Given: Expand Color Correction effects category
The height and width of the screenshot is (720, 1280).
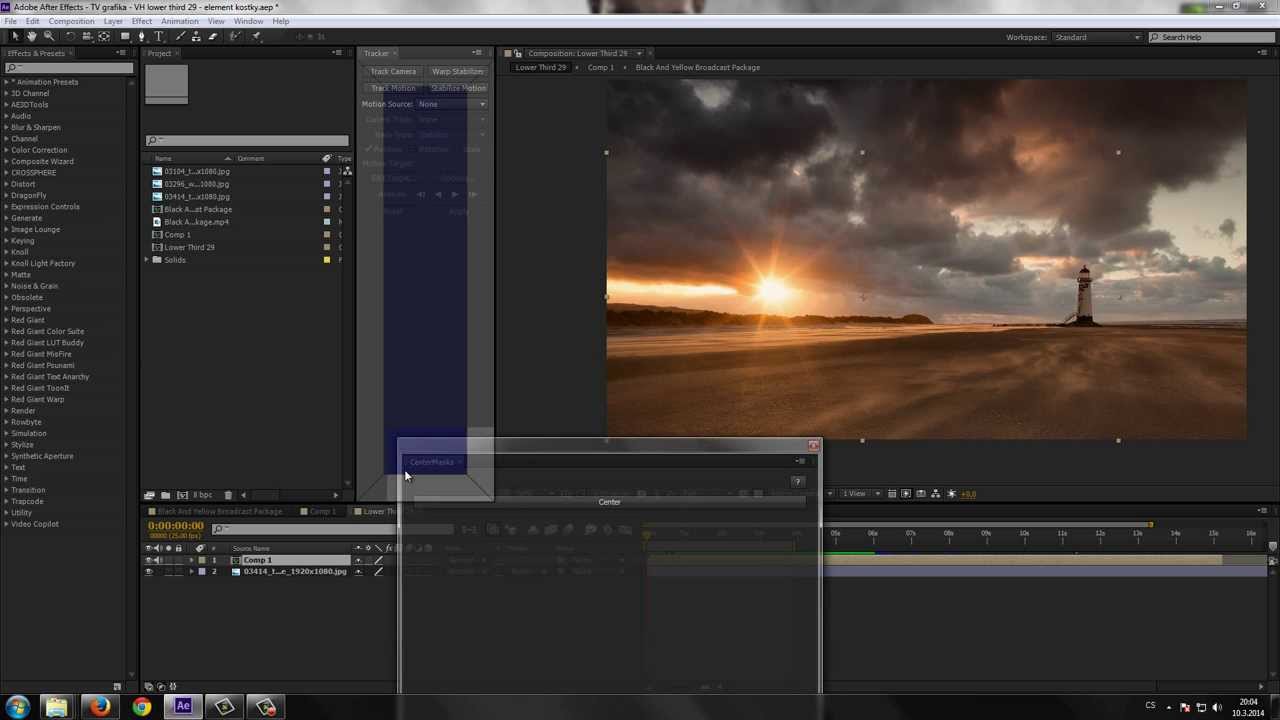Looking at the screenshot, I should 6,150.
